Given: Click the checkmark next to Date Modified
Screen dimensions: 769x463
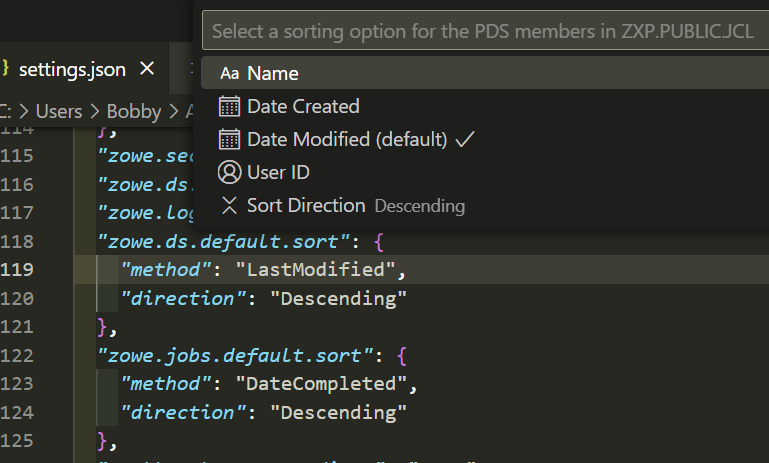Looking at the screenshot, I should click(x=465, y=139).
